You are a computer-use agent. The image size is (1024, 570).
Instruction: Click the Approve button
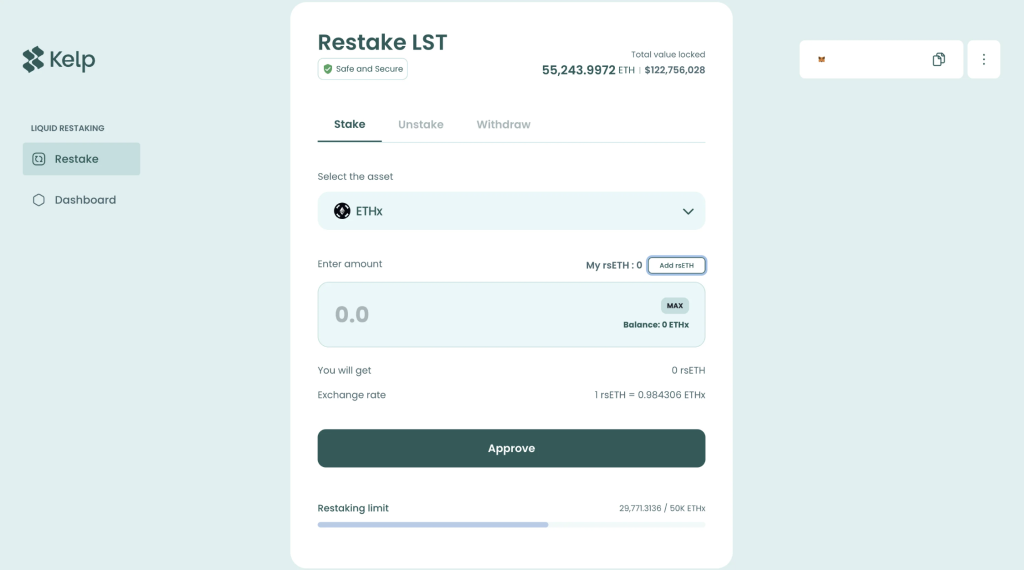(x=511, y=448)
